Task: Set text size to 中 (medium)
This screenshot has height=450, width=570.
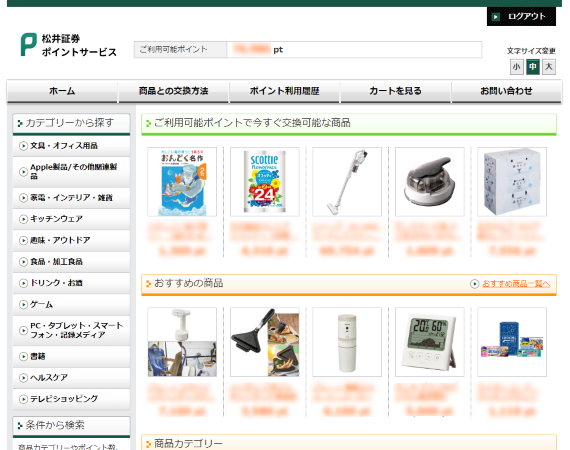Action: point(533,67)
